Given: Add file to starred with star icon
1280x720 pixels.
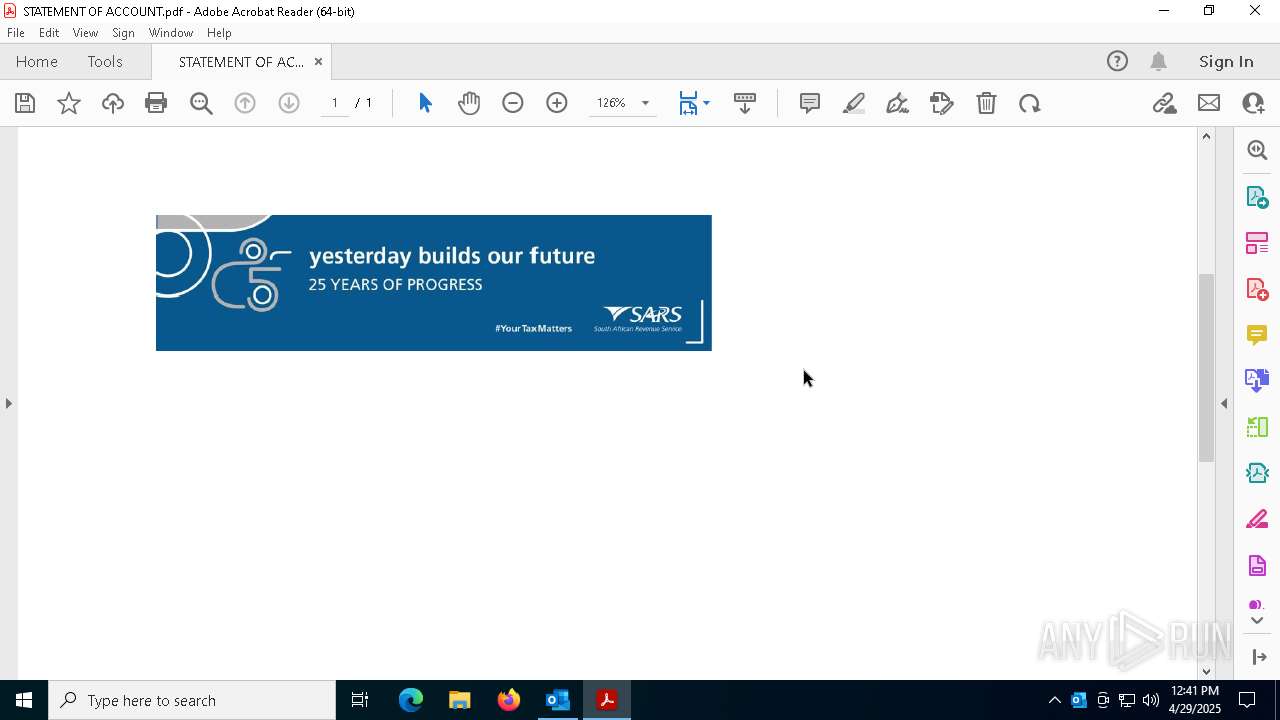Looking at the screenshot, I should tap(69, 103).
